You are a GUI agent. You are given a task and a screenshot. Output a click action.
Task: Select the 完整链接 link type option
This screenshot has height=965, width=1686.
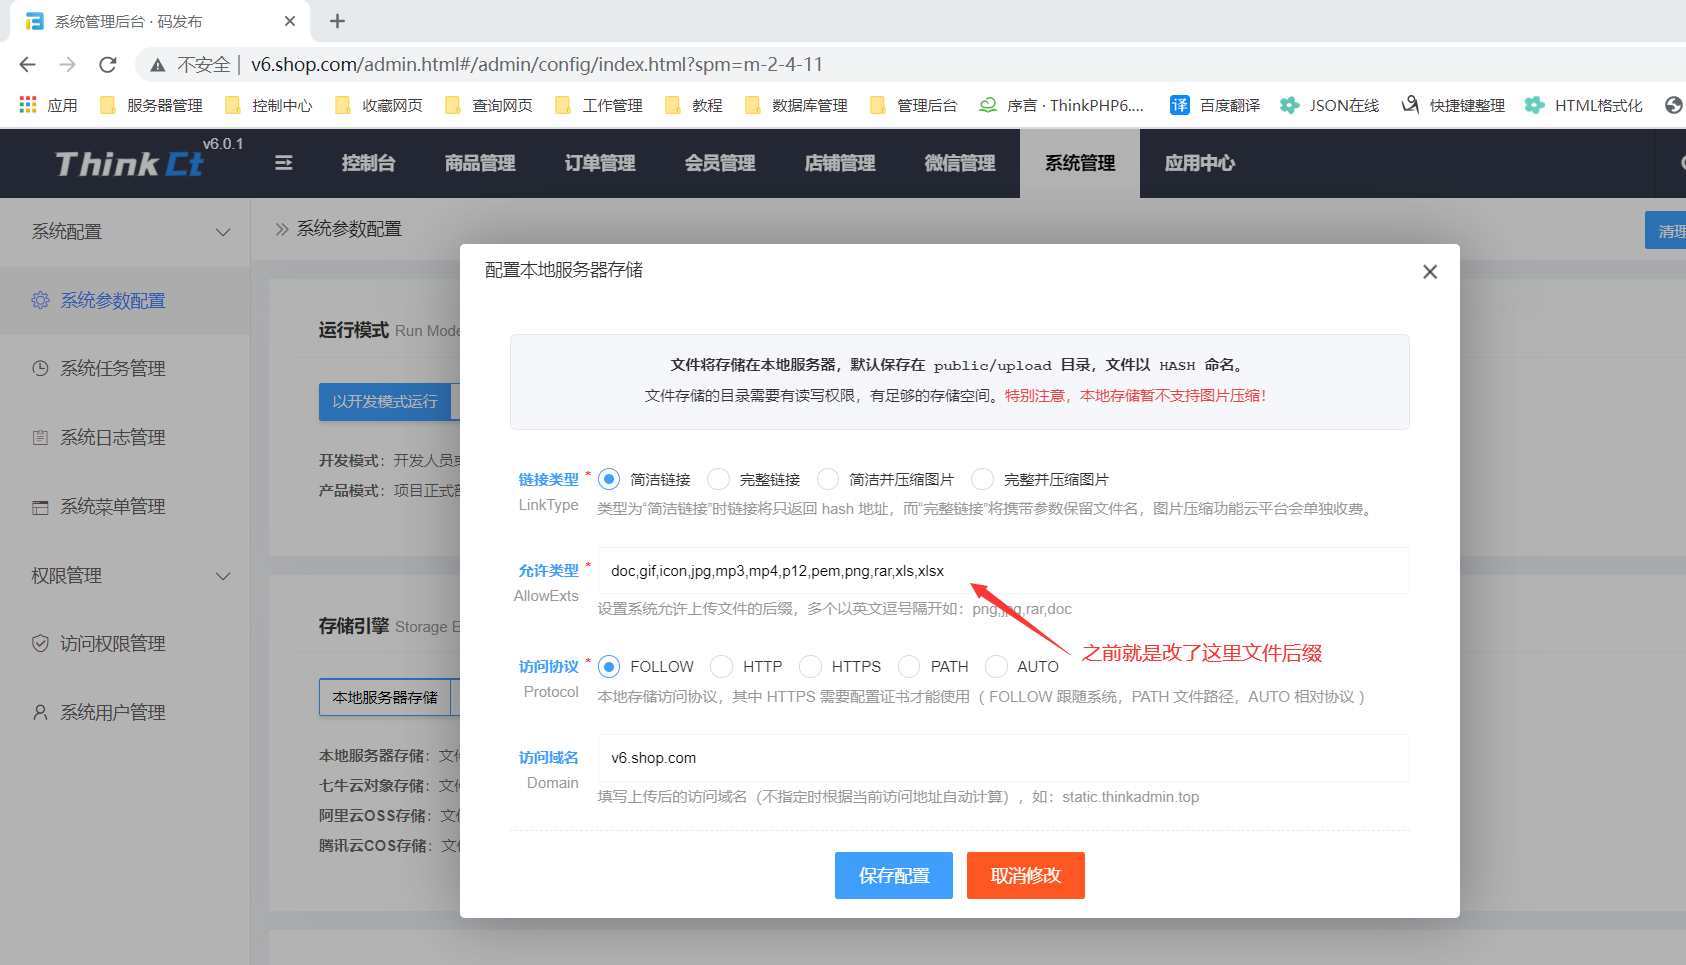point(719,479)
